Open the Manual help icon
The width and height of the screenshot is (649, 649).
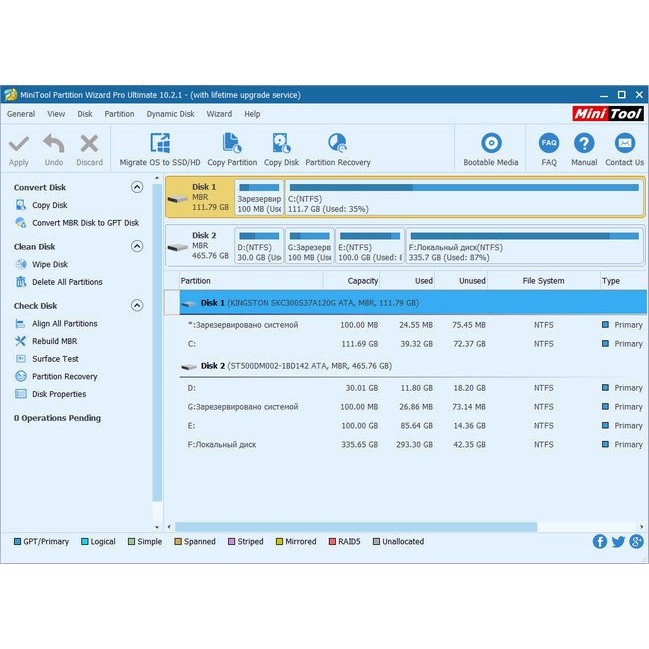(x=584, y=143)
